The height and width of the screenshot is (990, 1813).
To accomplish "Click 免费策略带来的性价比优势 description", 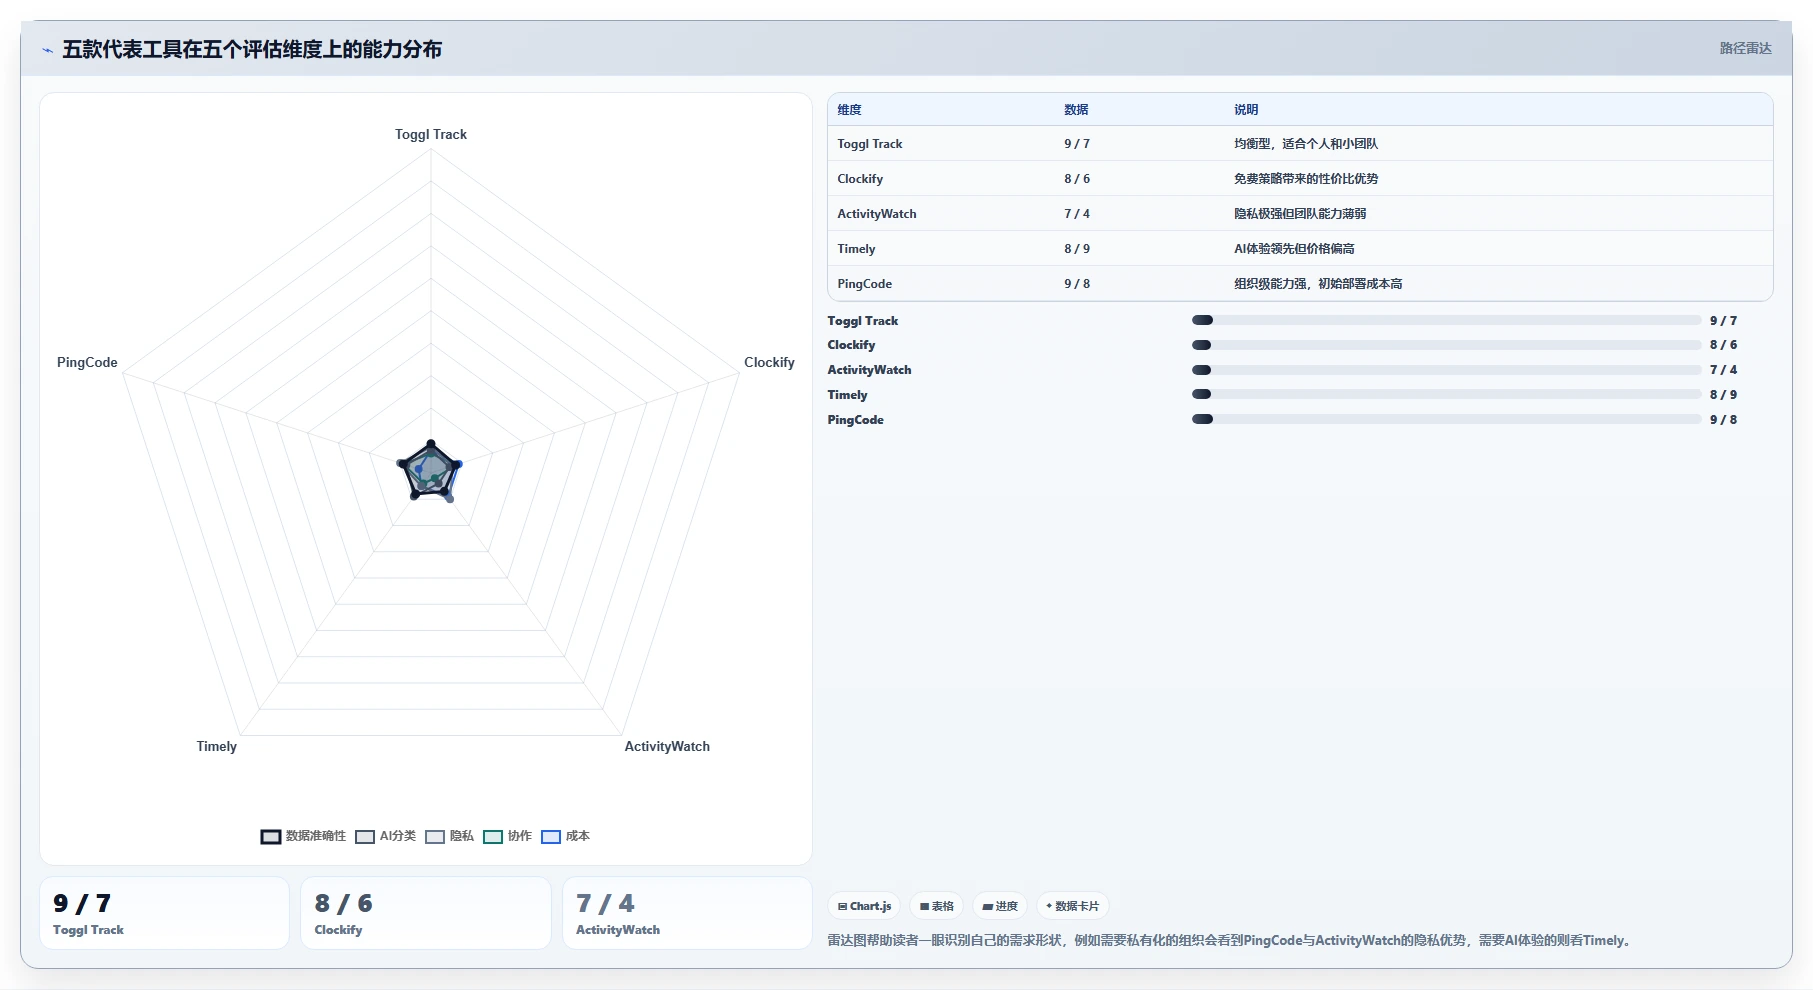I will (x=1306, y=179).
